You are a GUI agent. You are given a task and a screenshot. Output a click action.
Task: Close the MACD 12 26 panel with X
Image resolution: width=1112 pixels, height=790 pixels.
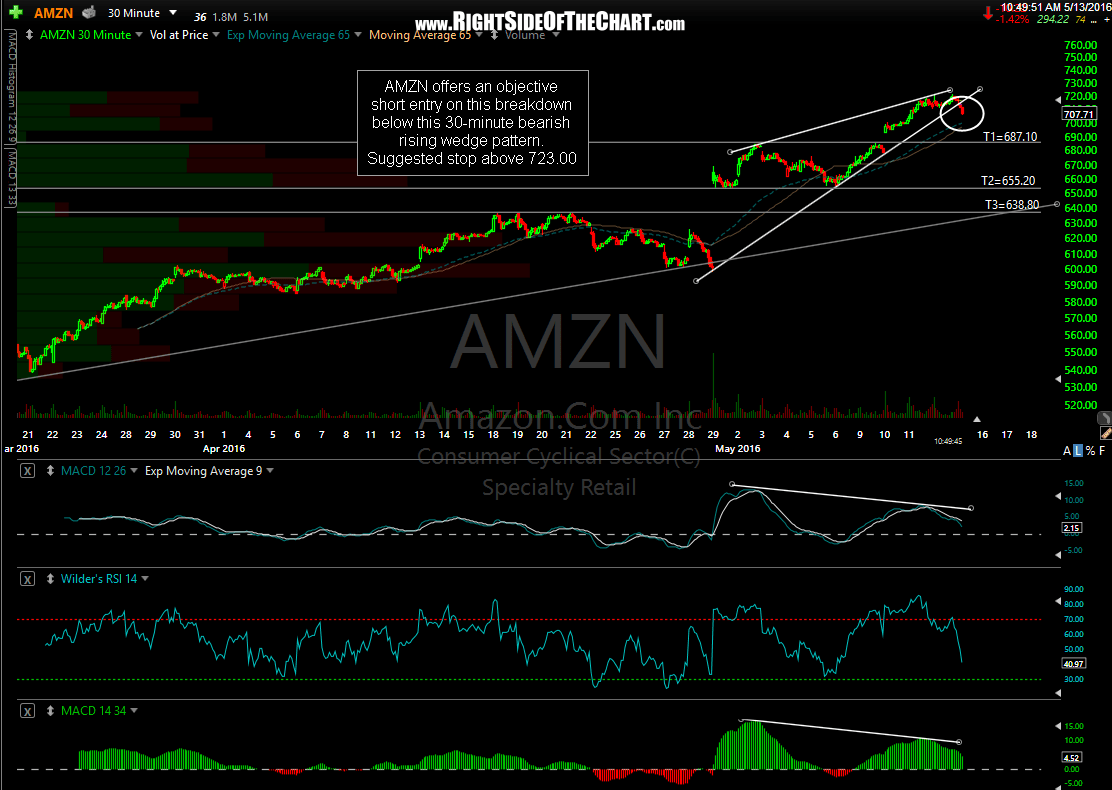coord(27,471)
